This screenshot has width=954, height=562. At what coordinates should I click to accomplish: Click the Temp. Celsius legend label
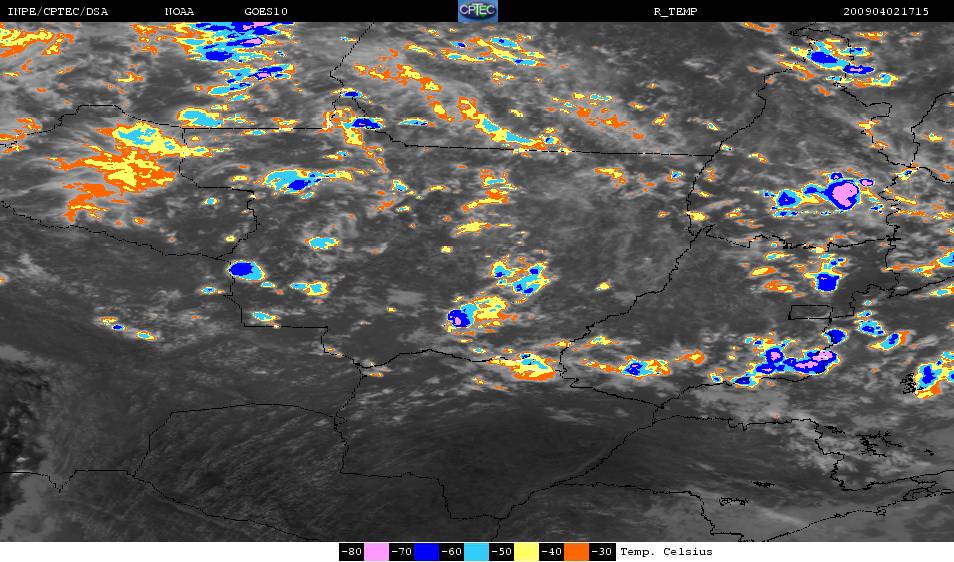point(666,552)
